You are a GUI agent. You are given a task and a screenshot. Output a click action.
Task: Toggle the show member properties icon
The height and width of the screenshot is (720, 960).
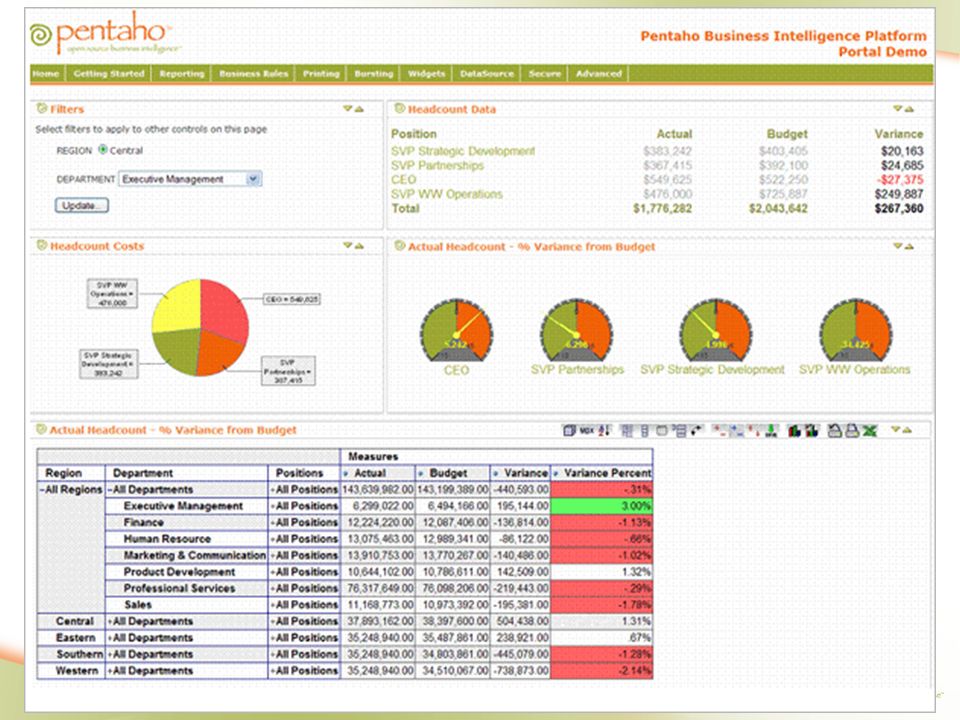(662, 431)
